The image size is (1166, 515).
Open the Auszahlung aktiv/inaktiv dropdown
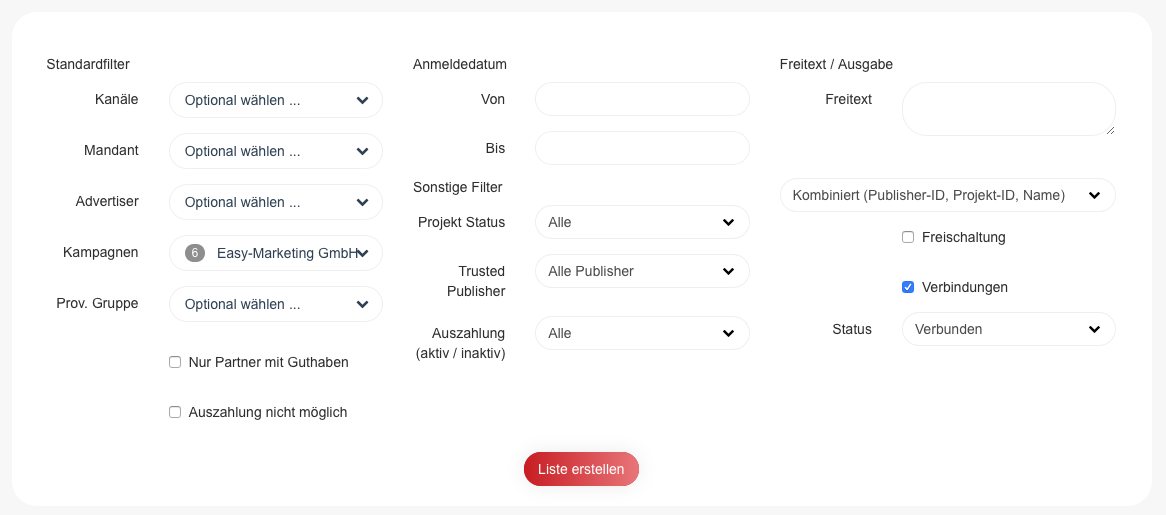(642, 333)
